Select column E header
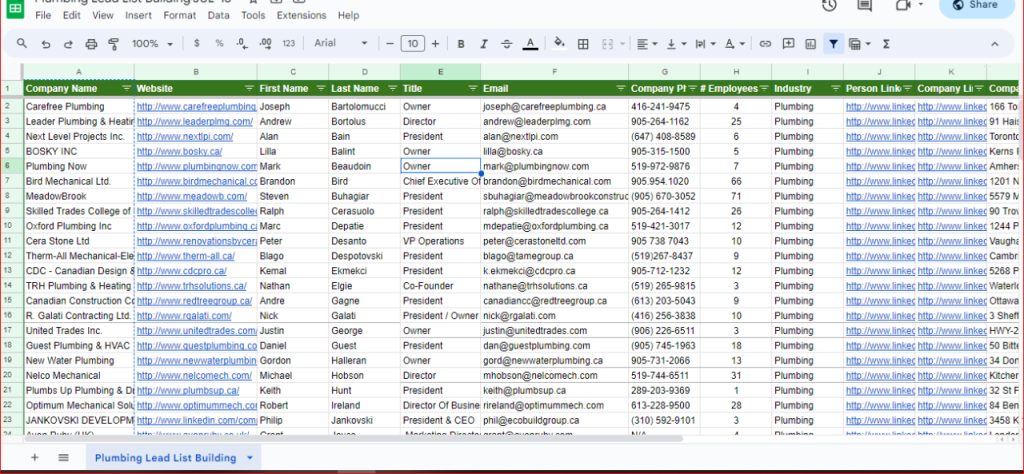Image resolution: width=1024 pixels, height=474 pixels. [x=440, y=71]
